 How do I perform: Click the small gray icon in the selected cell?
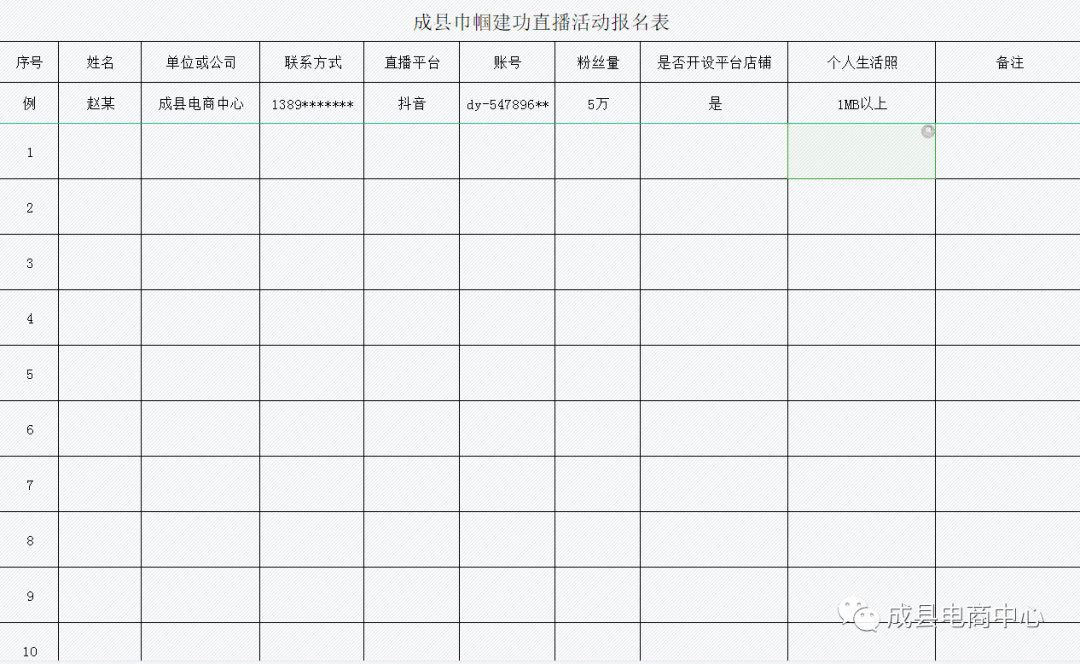click(x=928, y=132)
